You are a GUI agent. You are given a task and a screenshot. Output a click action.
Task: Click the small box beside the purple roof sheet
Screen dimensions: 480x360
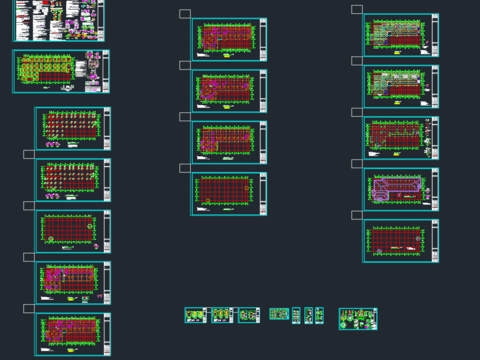point(357,164)
